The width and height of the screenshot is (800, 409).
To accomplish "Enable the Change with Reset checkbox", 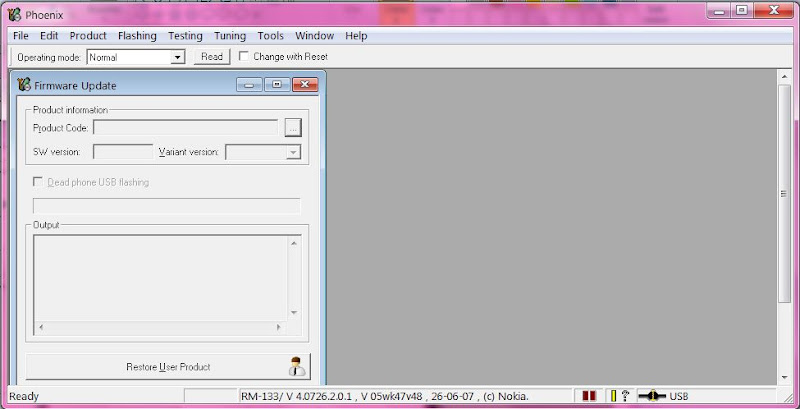I will (244, 56).
